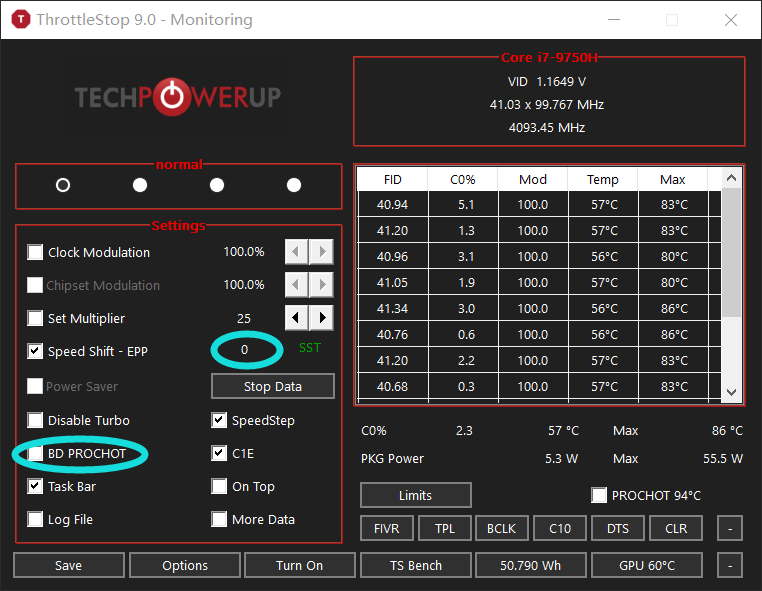Image resolution: width=762 pixels, height=591 pixels.
Task: Click the 4093.45 MHz frequency readout
Action: (x=547, y=127)
